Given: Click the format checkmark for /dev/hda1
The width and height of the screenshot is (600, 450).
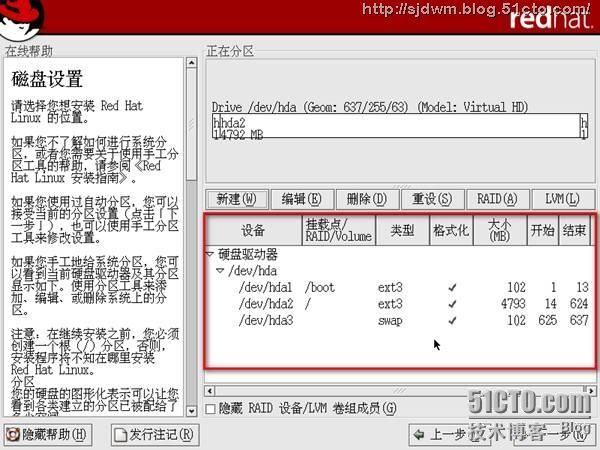Looking at the screenshot, I should point(452,288).
